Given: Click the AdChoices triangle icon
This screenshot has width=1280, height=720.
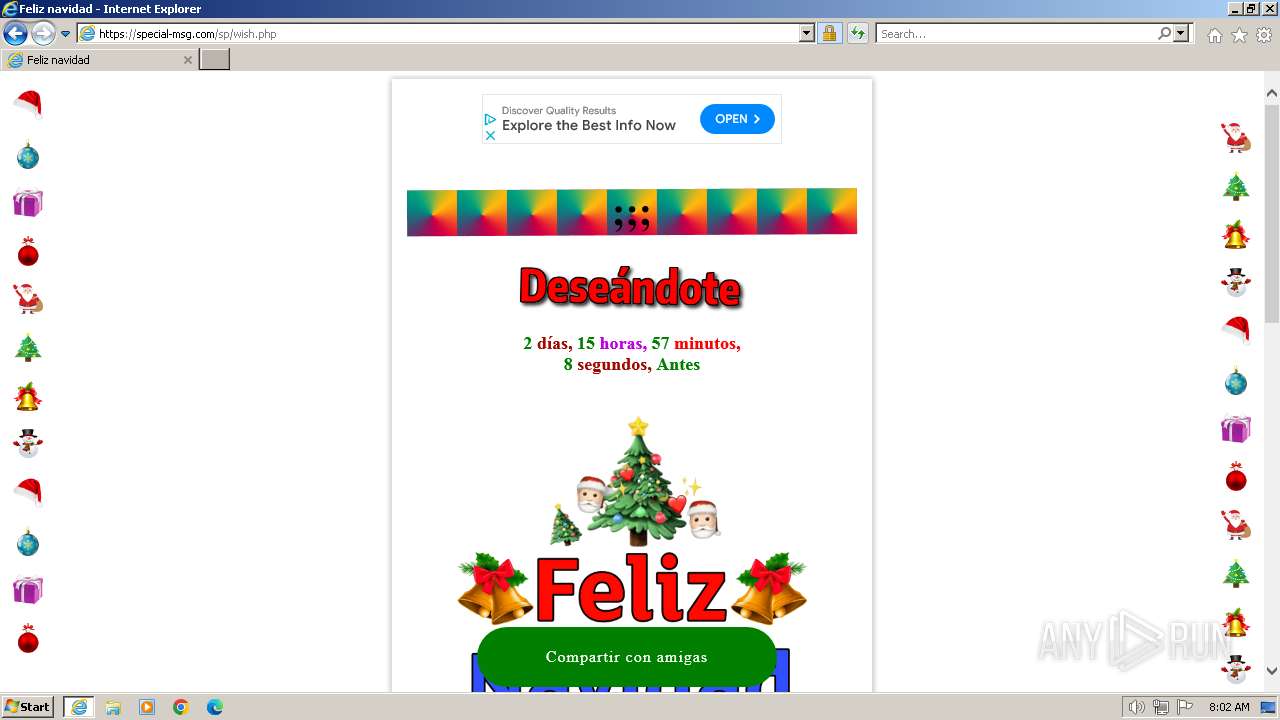Looking at the screenshot, I should [490, 119].
